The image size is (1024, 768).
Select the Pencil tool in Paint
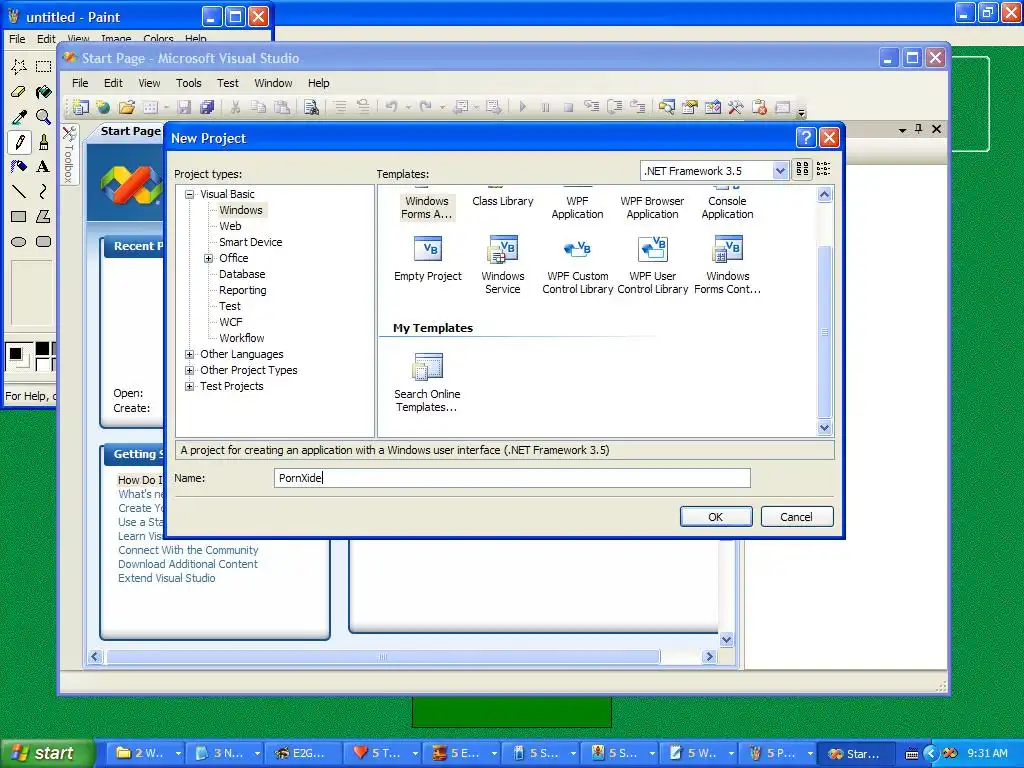[19, 141]
